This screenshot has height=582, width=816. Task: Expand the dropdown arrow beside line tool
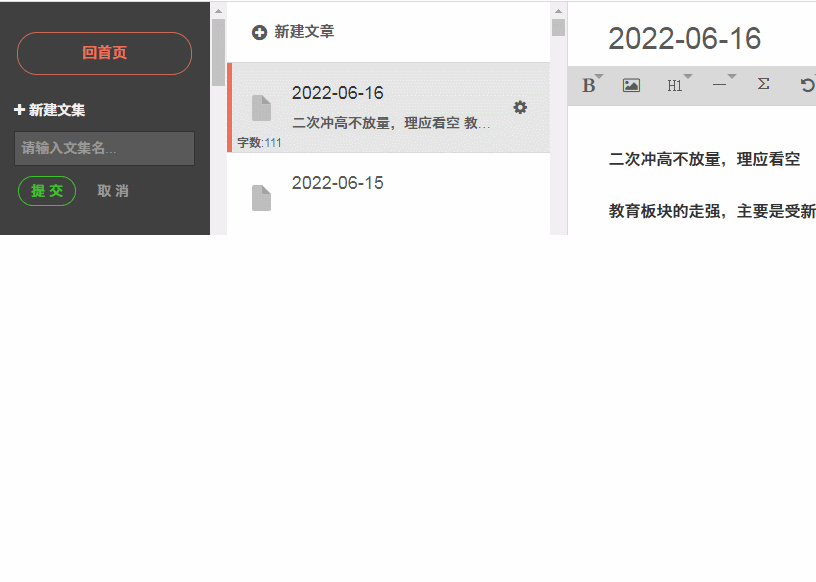click(x=732, y=77)
